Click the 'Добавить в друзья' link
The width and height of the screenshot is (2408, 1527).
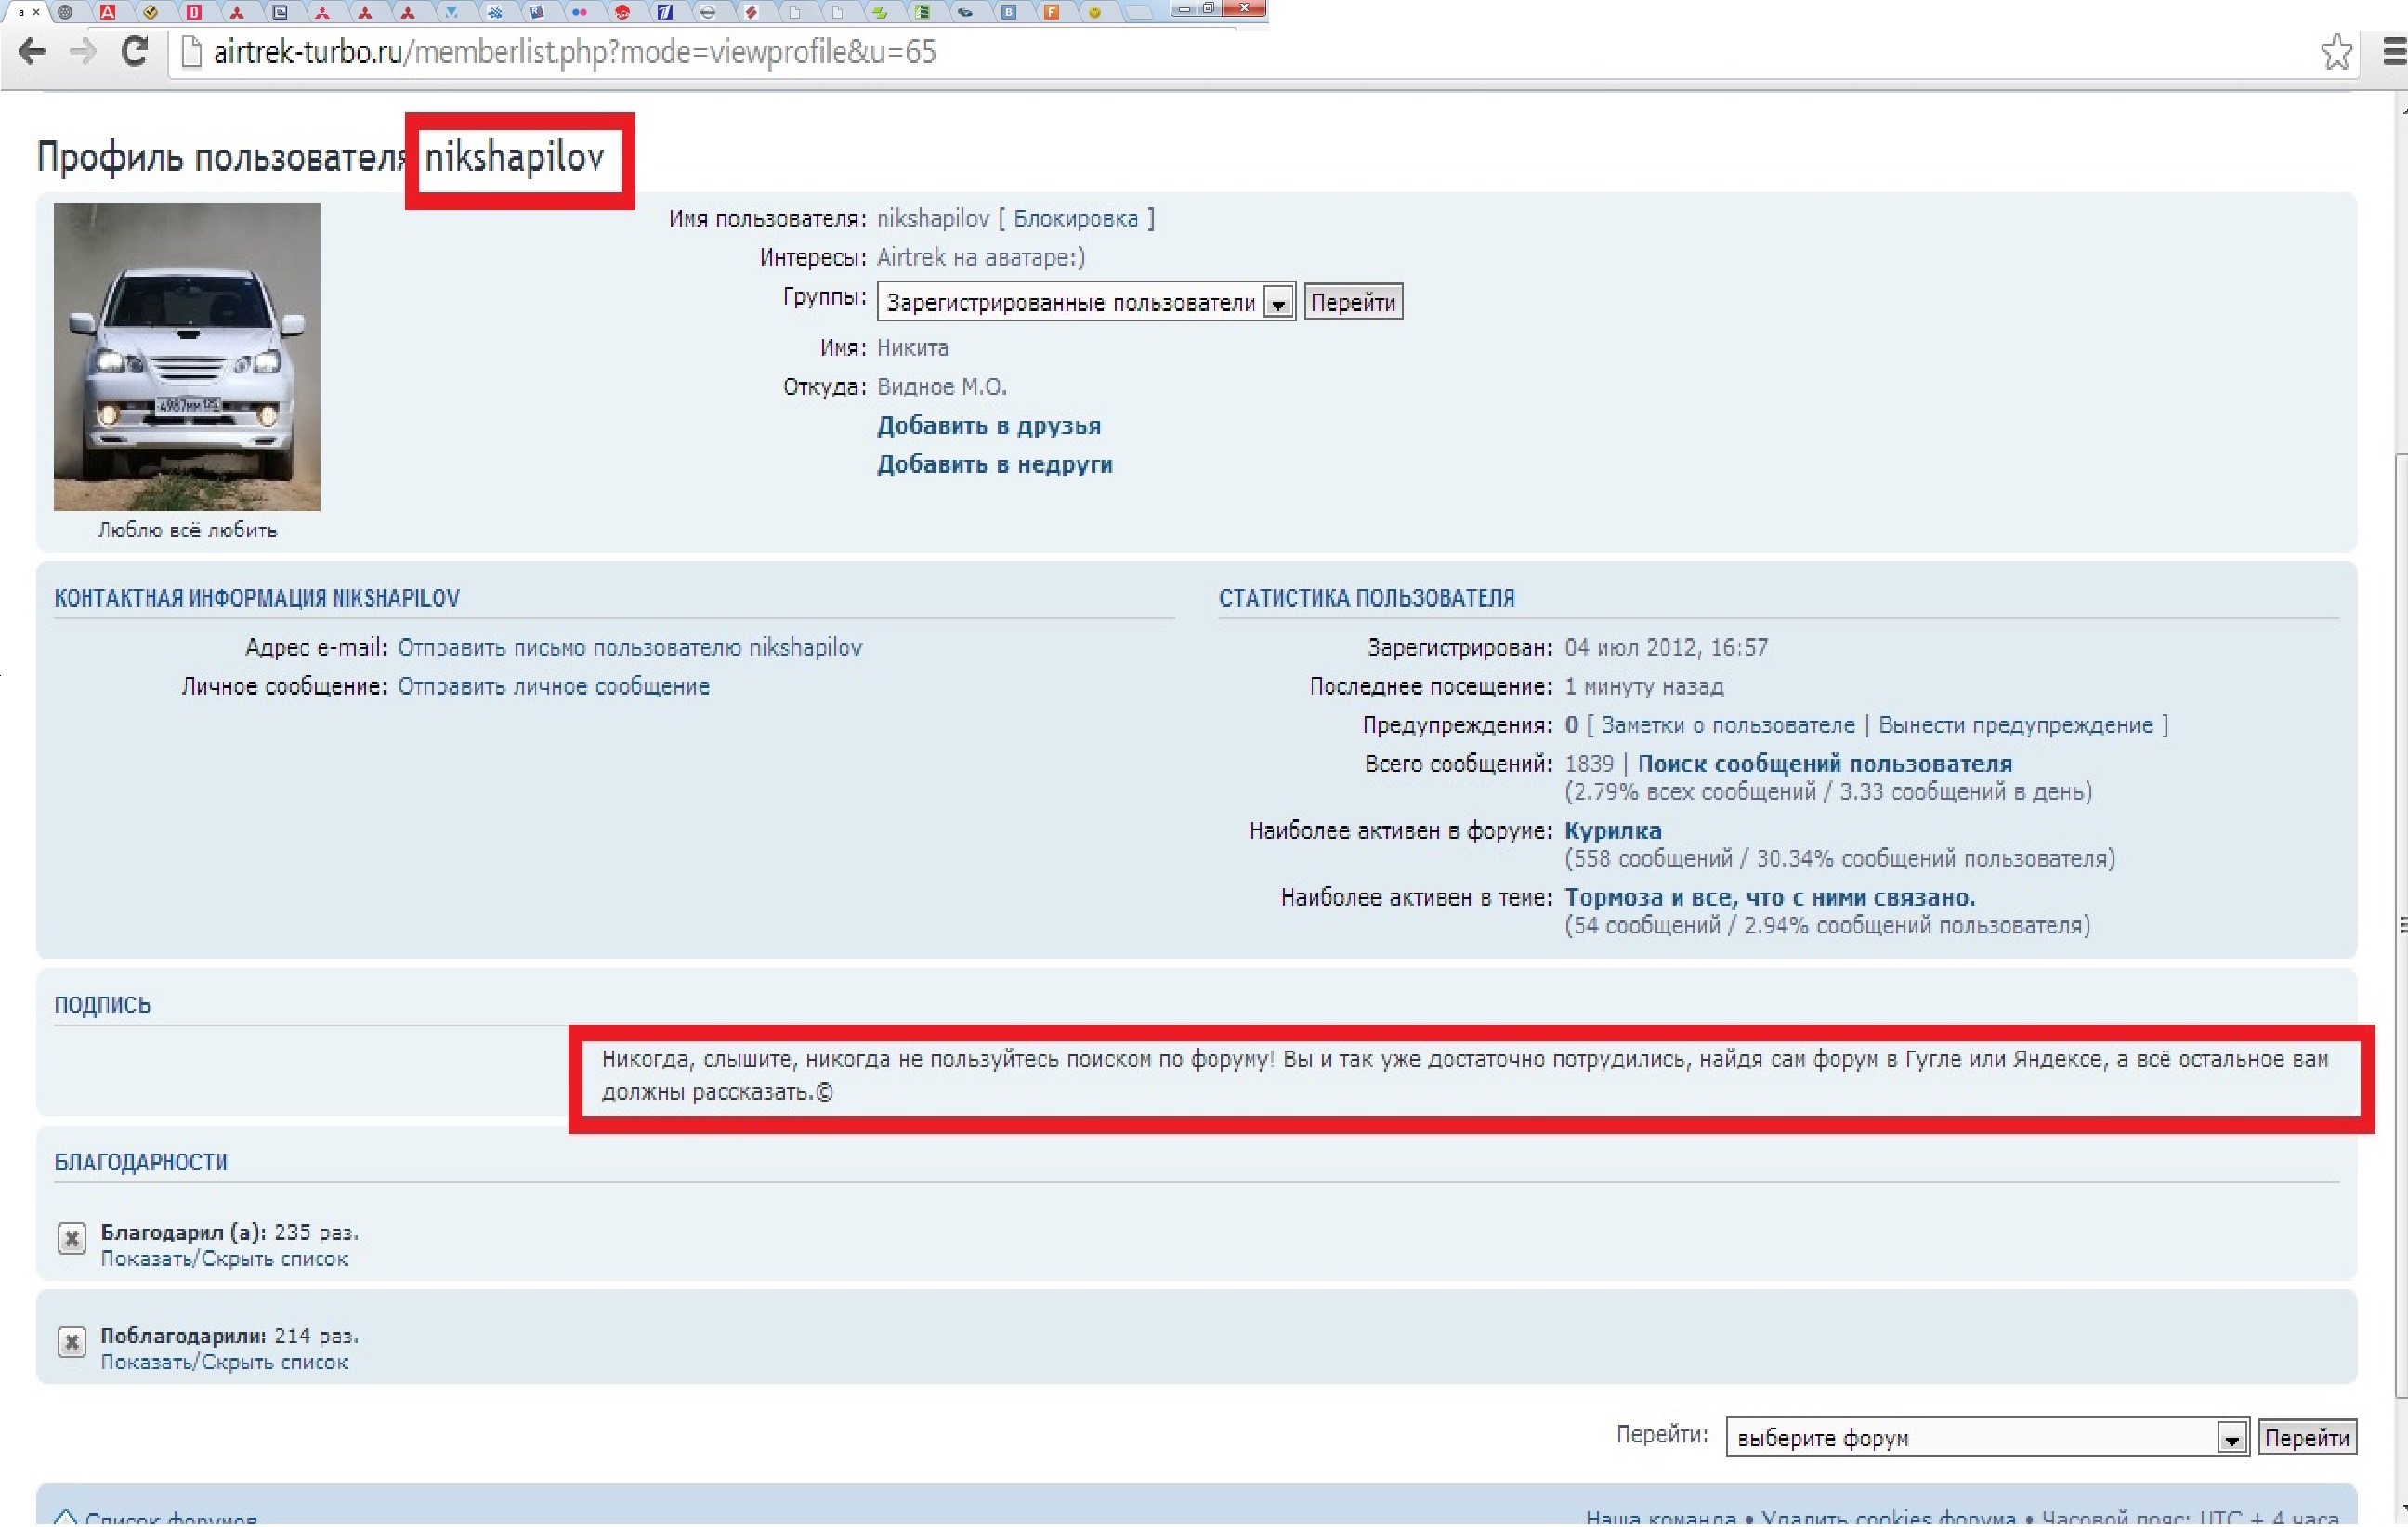coord(989,426)
